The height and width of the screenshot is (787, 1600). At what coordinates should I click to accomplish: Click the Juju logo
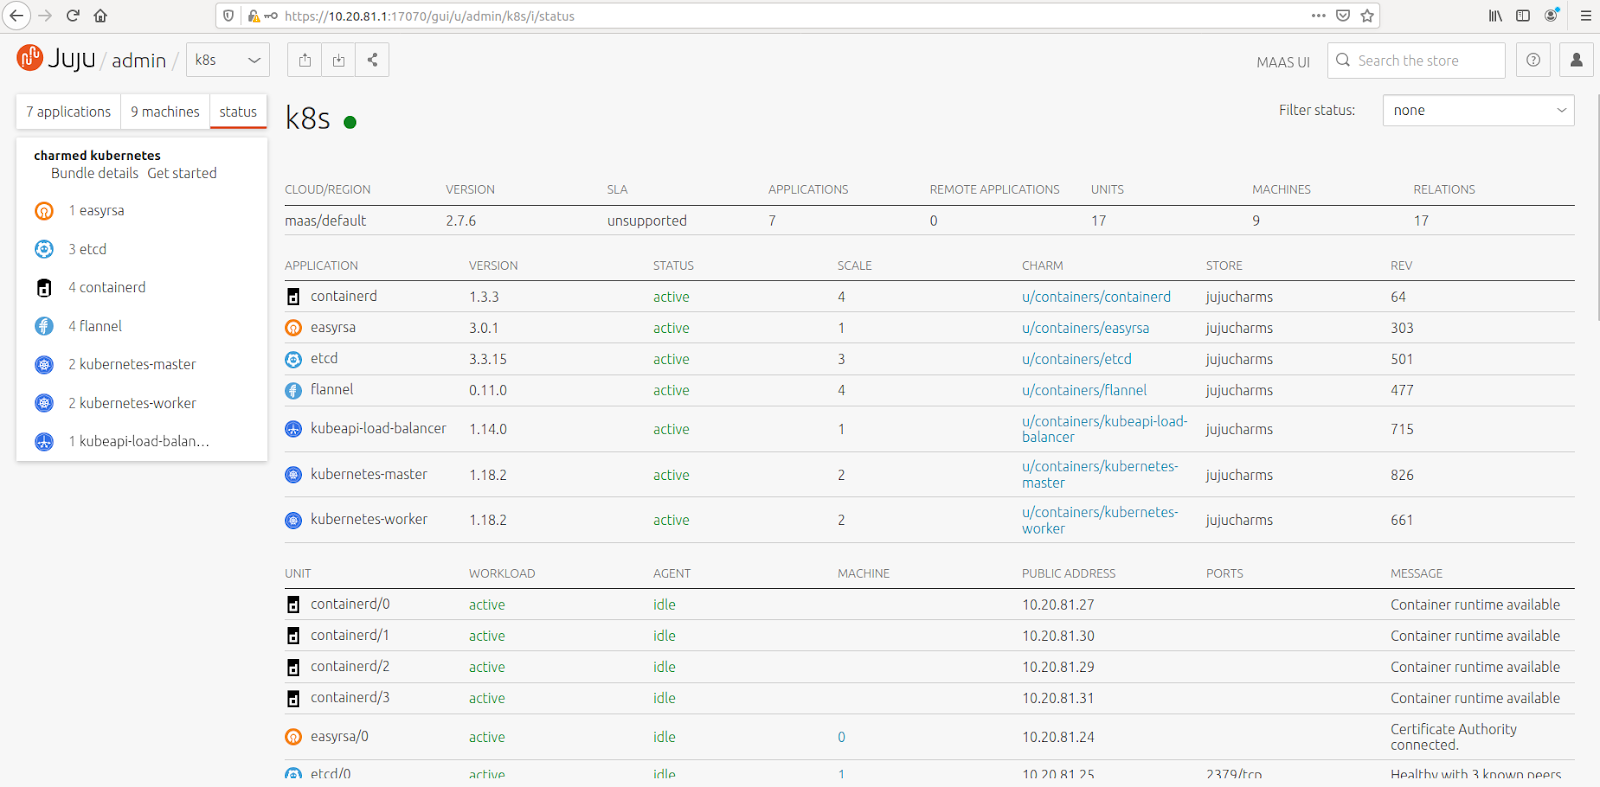coord(56,59)
